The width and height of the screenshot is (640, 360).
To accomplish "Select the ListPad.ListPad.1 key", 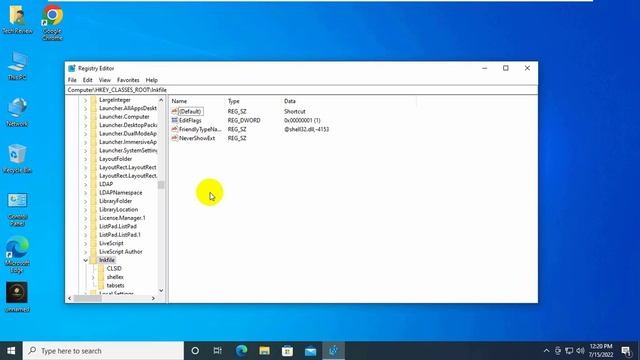I will tap(120, 235).
